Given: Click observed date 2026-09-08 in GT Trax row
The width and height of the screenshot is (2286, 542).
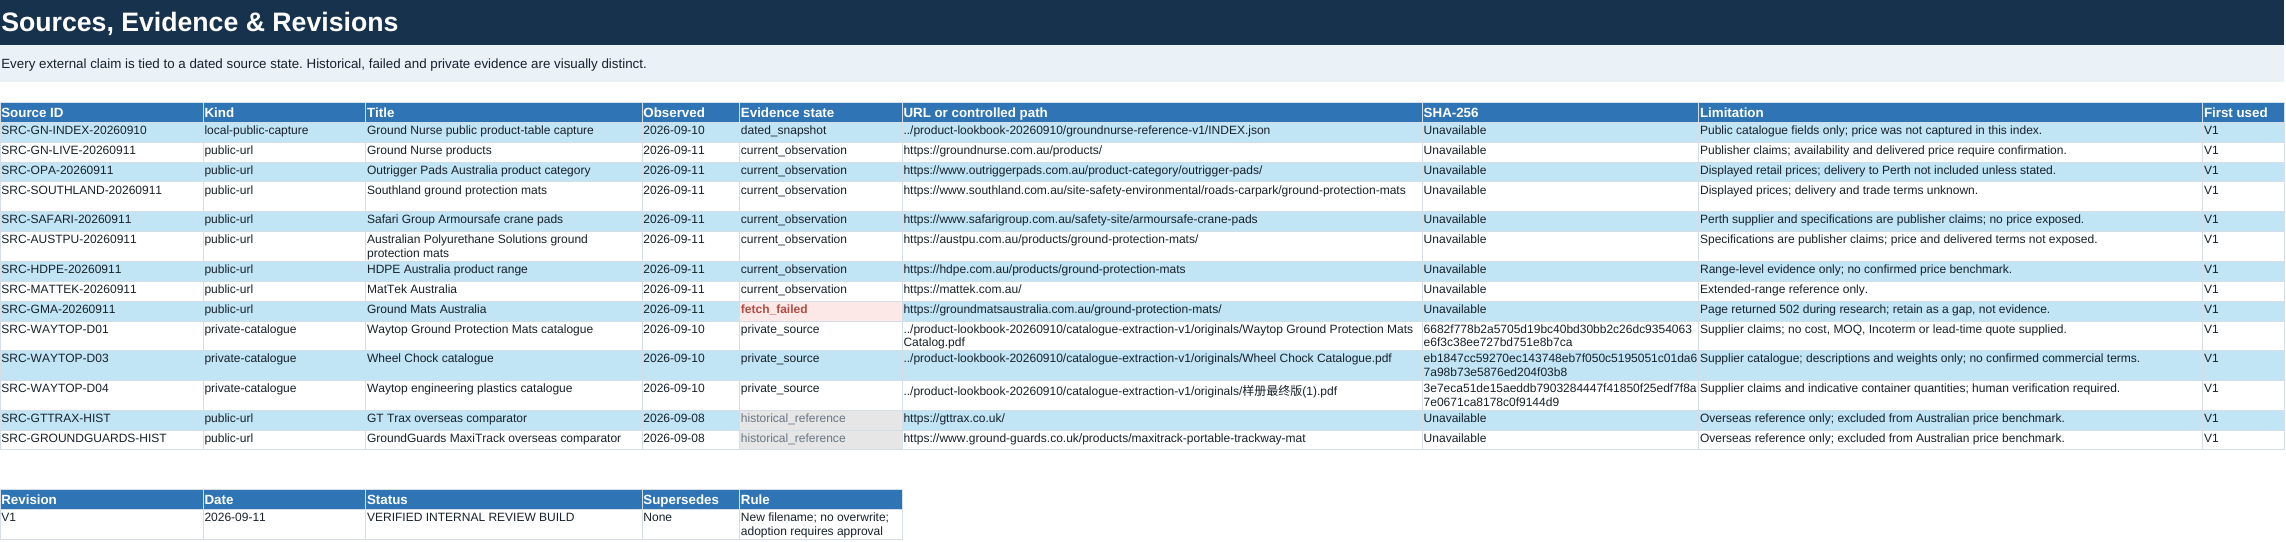Looking at the screenshot, I should click(x=690, y=419).
